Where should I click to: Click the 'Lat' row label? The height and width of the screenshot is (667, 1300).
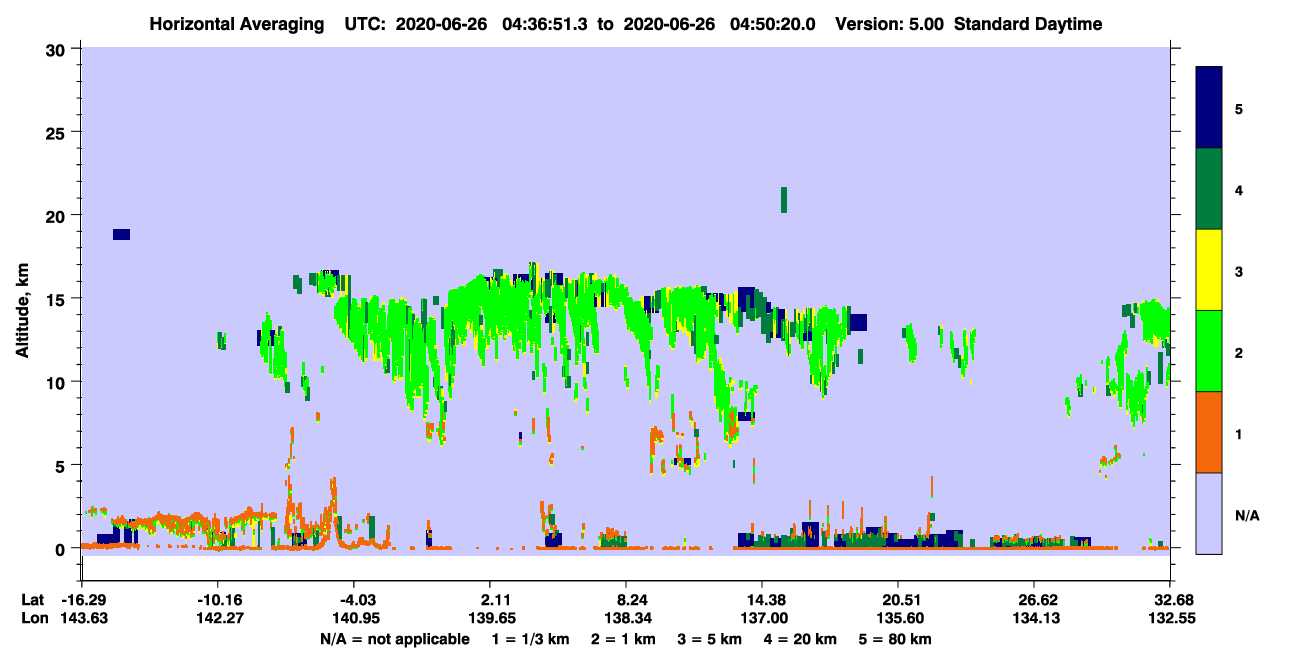coord(32,600)
